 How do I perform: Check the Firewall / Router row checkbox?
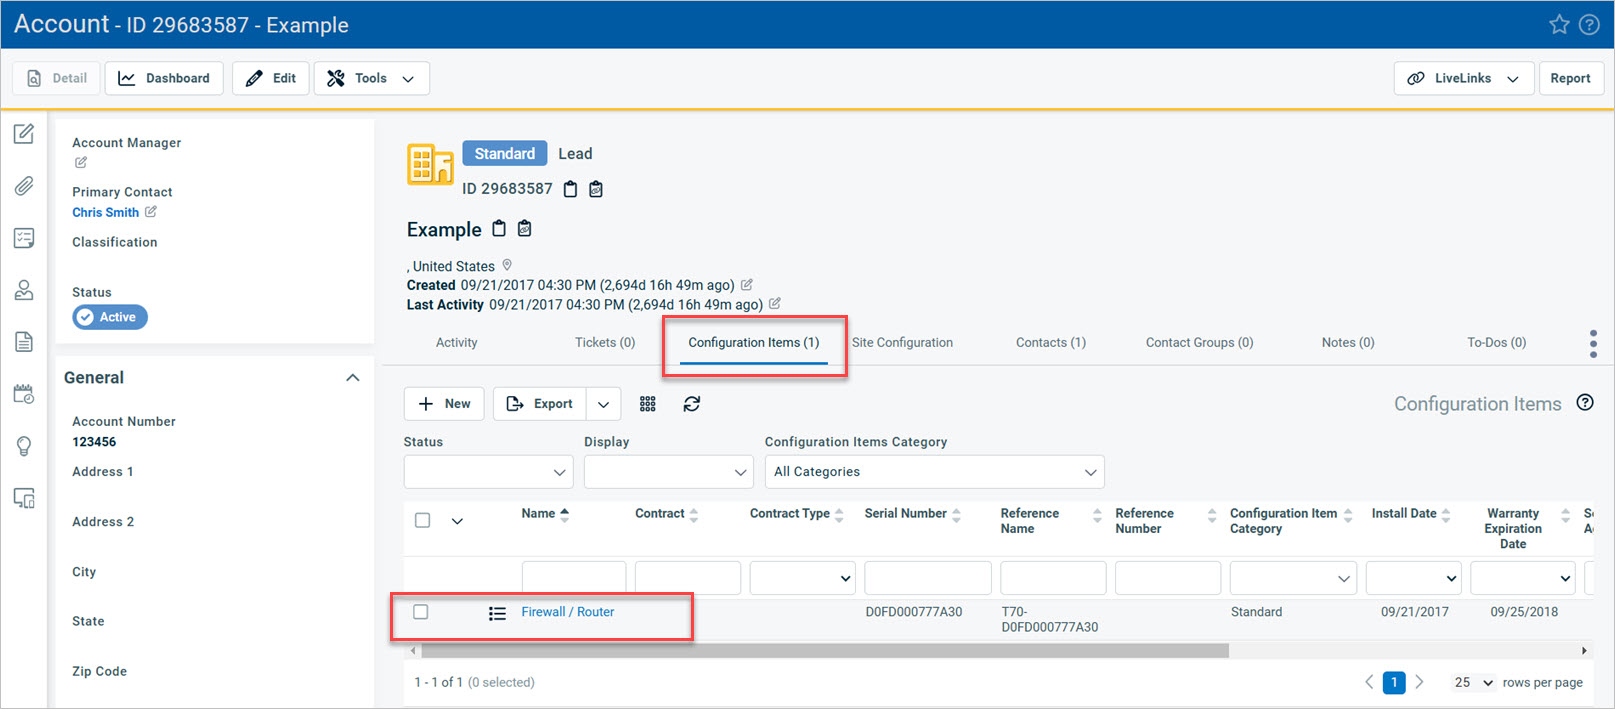pyautogui.click(x=421, y=612)
